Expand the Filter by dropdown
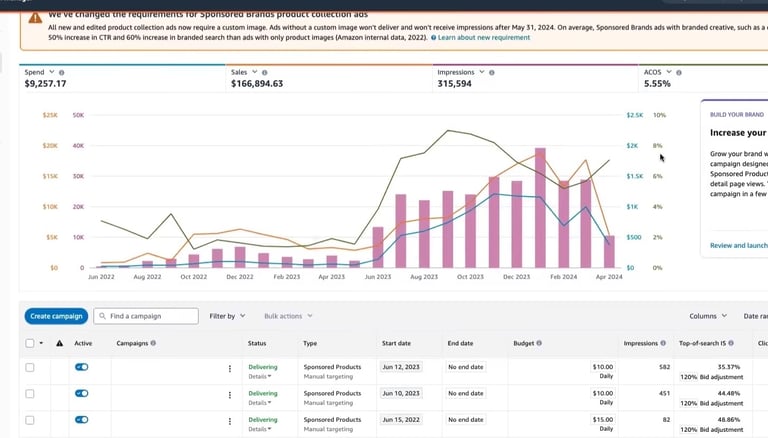768x438 pixels. [x=226, y=316]
